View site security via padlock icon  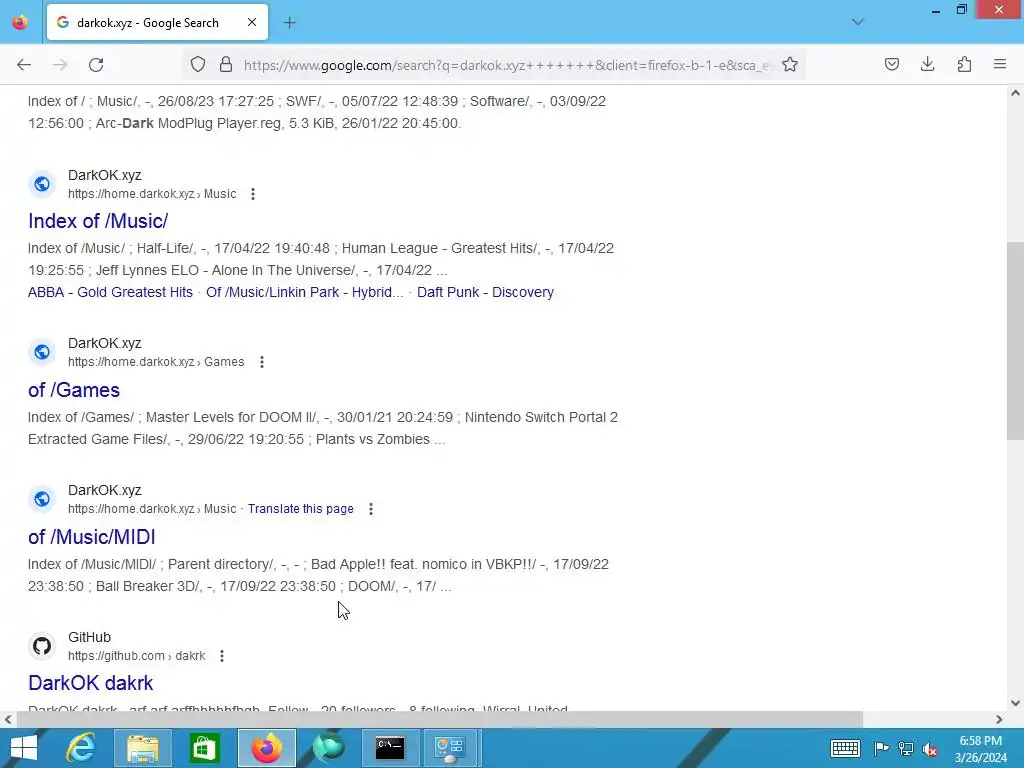click(x=226, y=65)
